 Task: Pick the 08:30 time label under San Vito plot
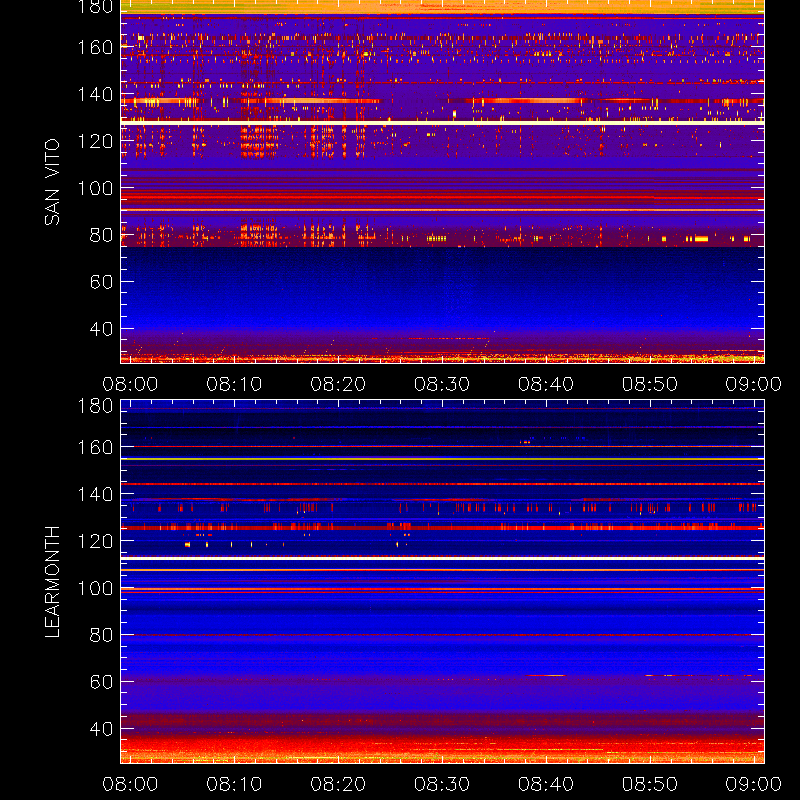pyautogui.click(x=442, y=384)
